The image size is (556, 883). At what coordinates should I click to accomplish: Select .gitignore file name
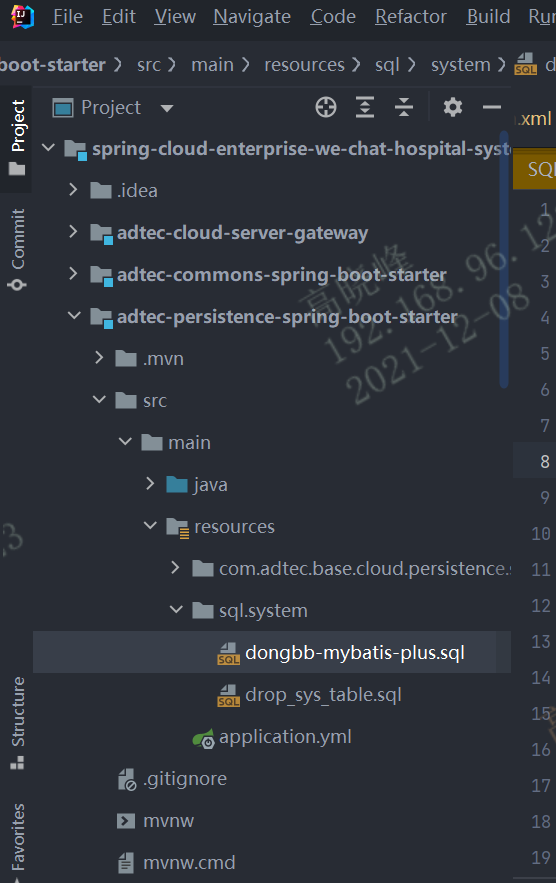pyautogui.click(x=185, y=779)
